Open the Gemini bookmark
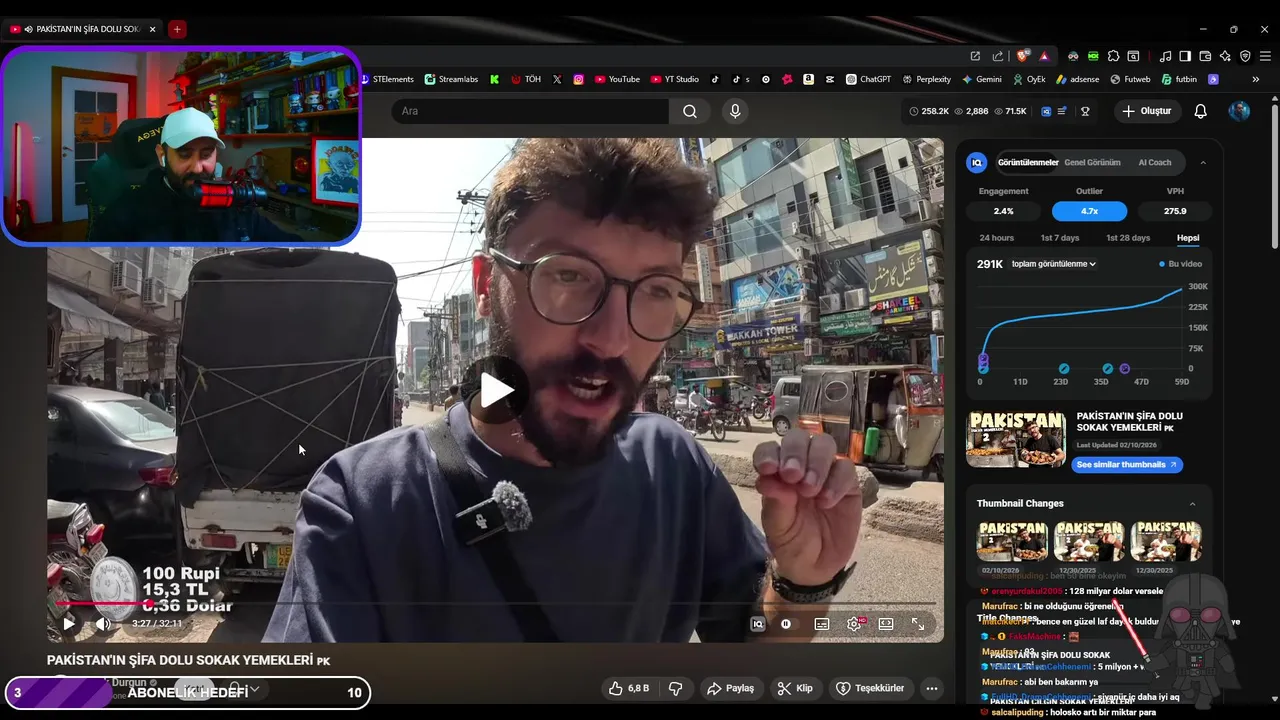The image size is (1280, 720). 982,79
